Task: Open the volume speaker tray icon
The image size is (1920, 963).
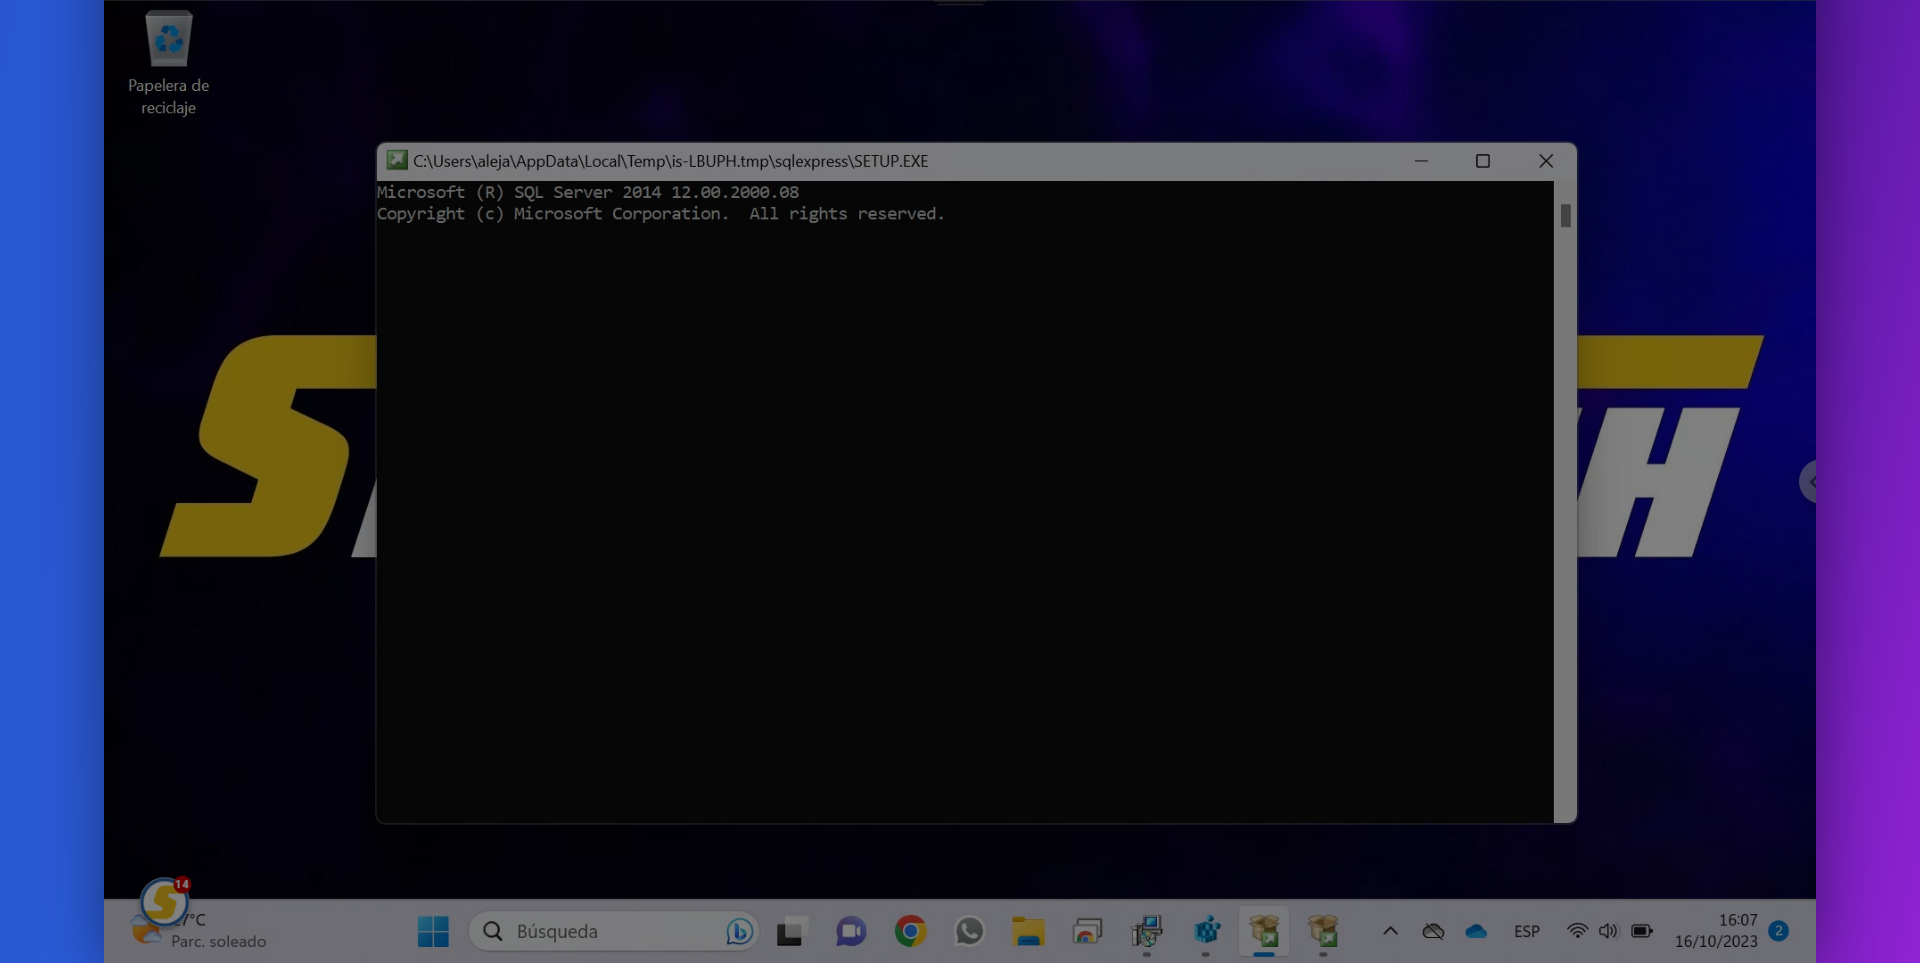Action: (1608, 931)
